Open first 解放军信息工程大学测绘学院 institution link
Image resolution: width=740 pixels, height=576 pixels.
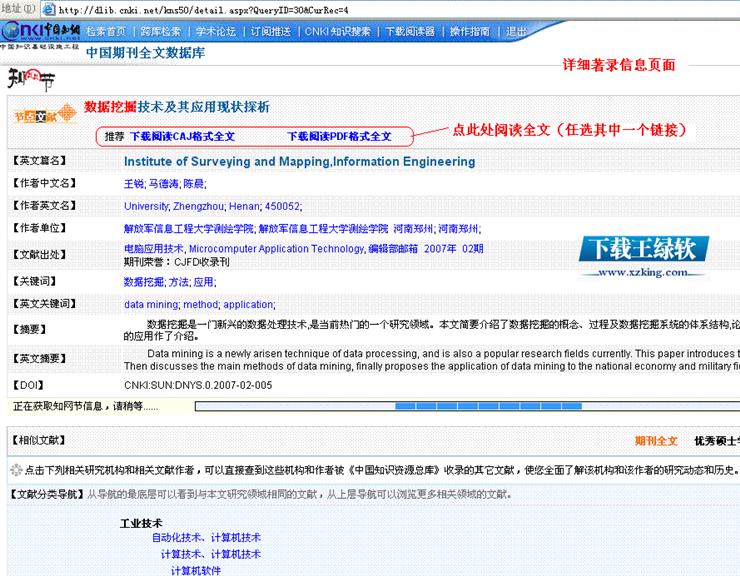point(188,229)
